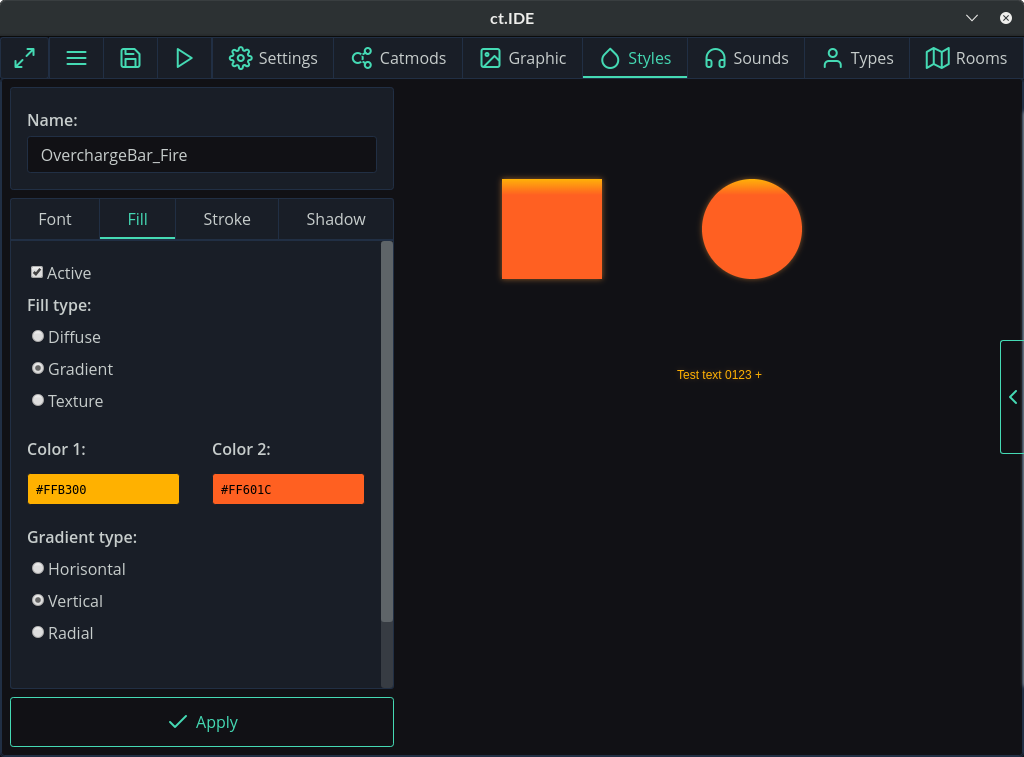Open the hamburger main menu
The width and height of the screenshot is (1024, 757).
coord(76,58)
